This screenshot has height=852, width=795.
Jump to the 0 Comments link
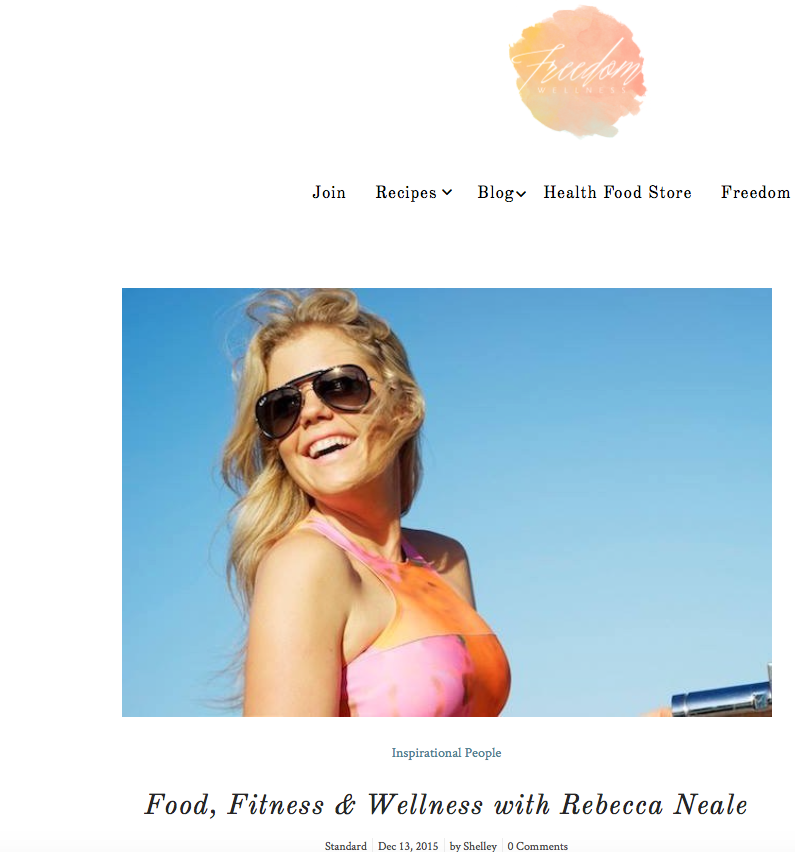click(537, 846)
